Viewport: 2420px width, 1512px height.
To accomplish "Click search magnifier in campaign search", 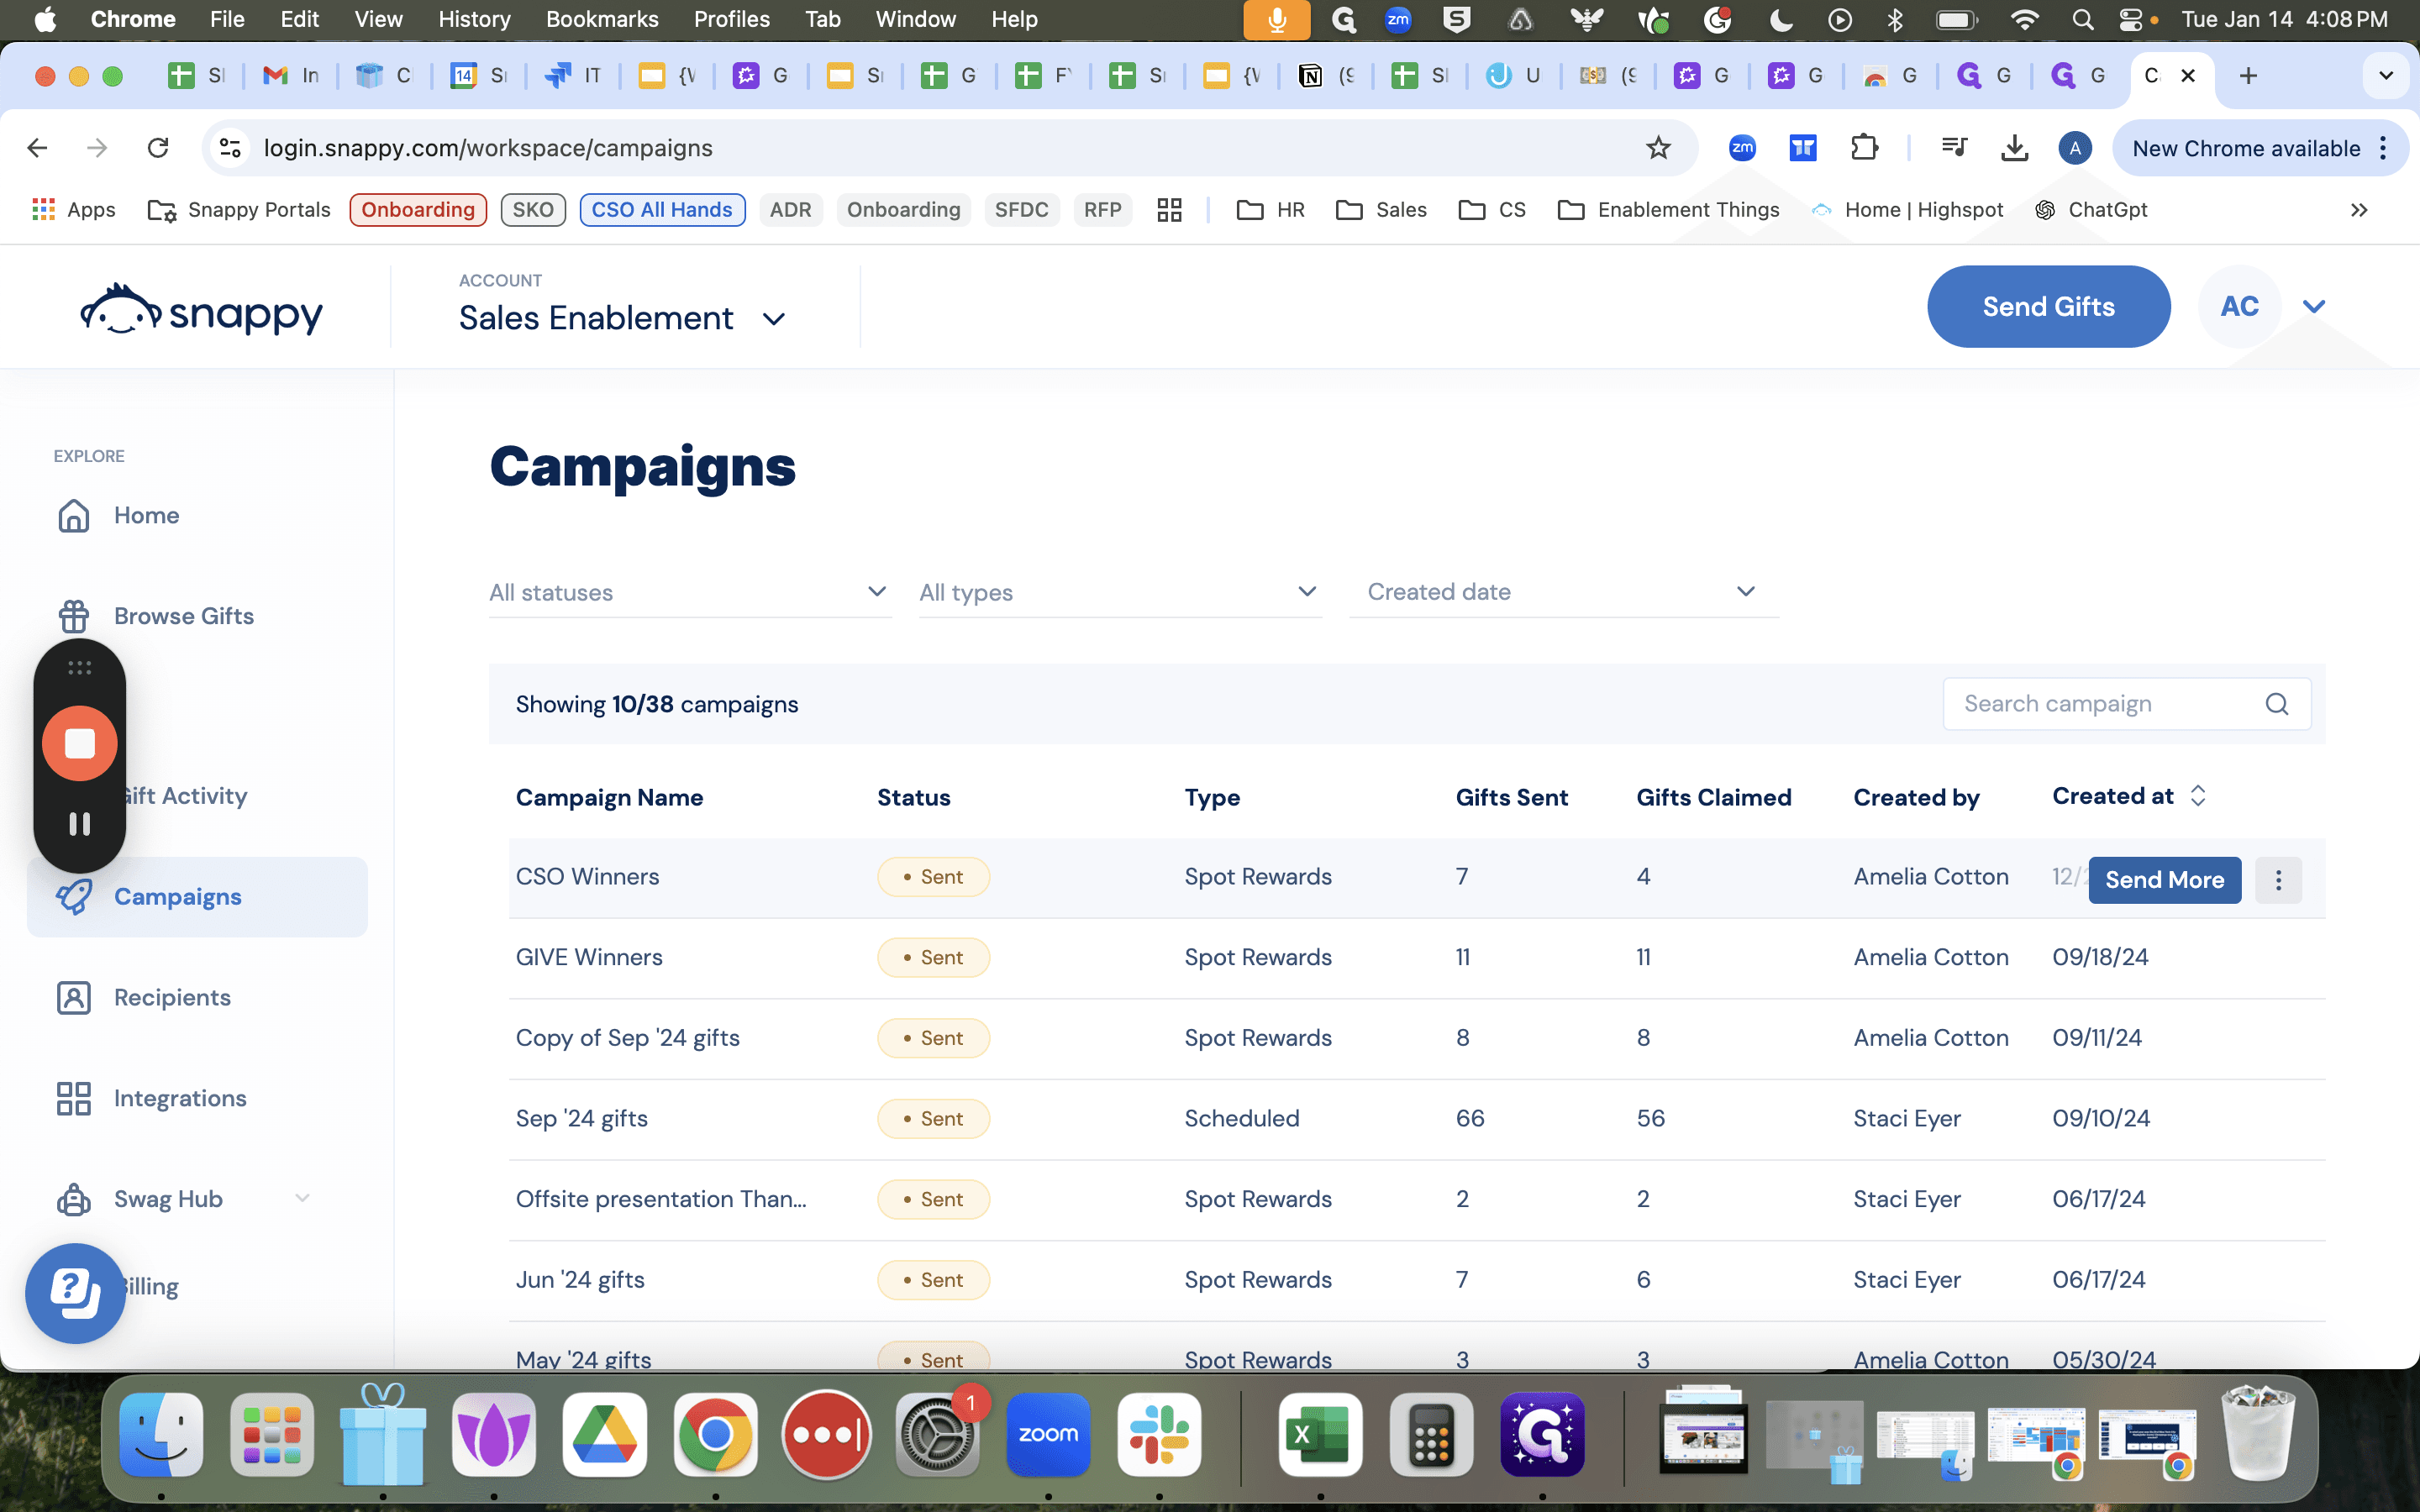I will click(x=2277, y=704).
